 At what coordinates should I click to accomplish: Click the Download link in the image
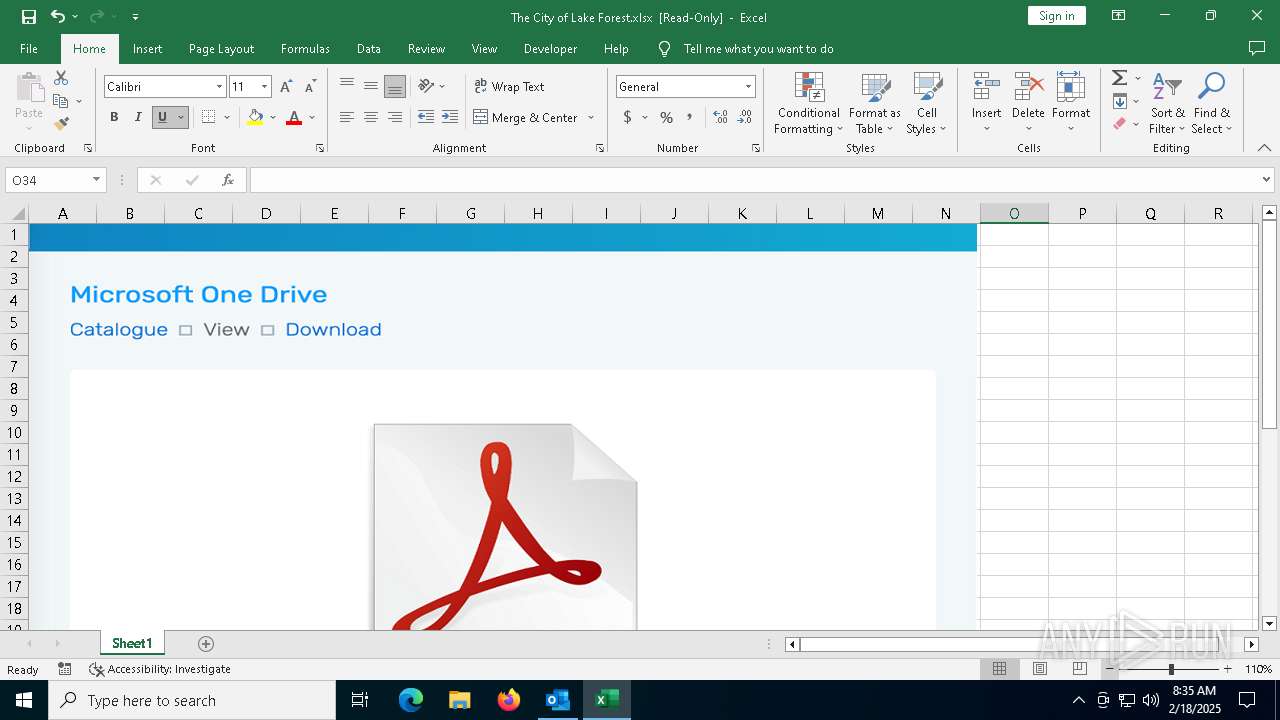pos(333,329)
